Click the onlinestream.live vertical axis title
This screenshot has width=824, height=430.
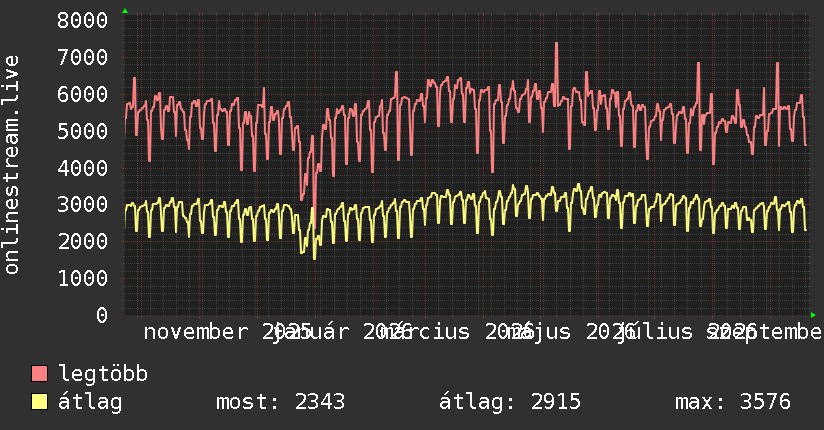tap(11, 165)
